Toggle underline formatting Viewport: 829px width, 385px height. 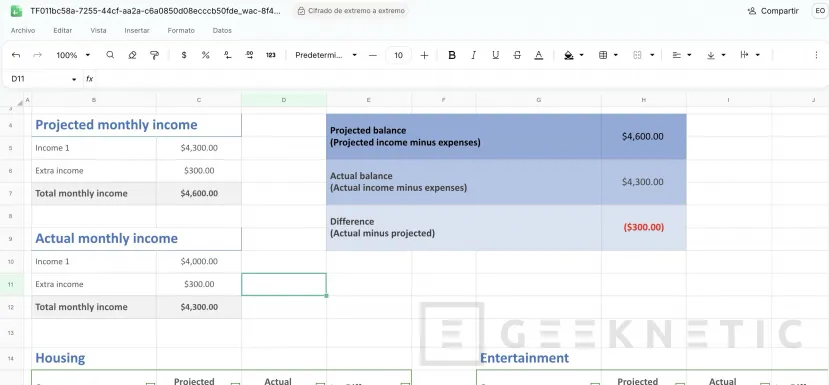[x=495, y=55]
